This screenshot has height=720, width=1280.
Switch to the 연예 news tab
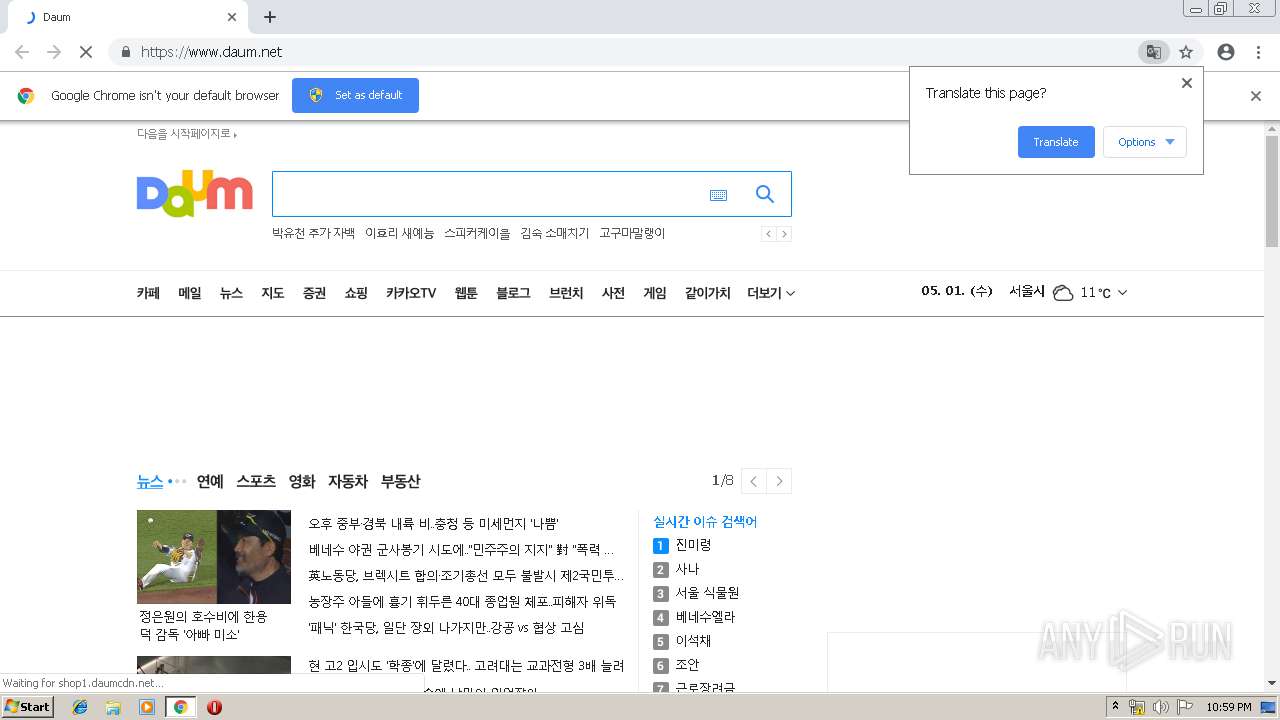click(x=210, y=481)
